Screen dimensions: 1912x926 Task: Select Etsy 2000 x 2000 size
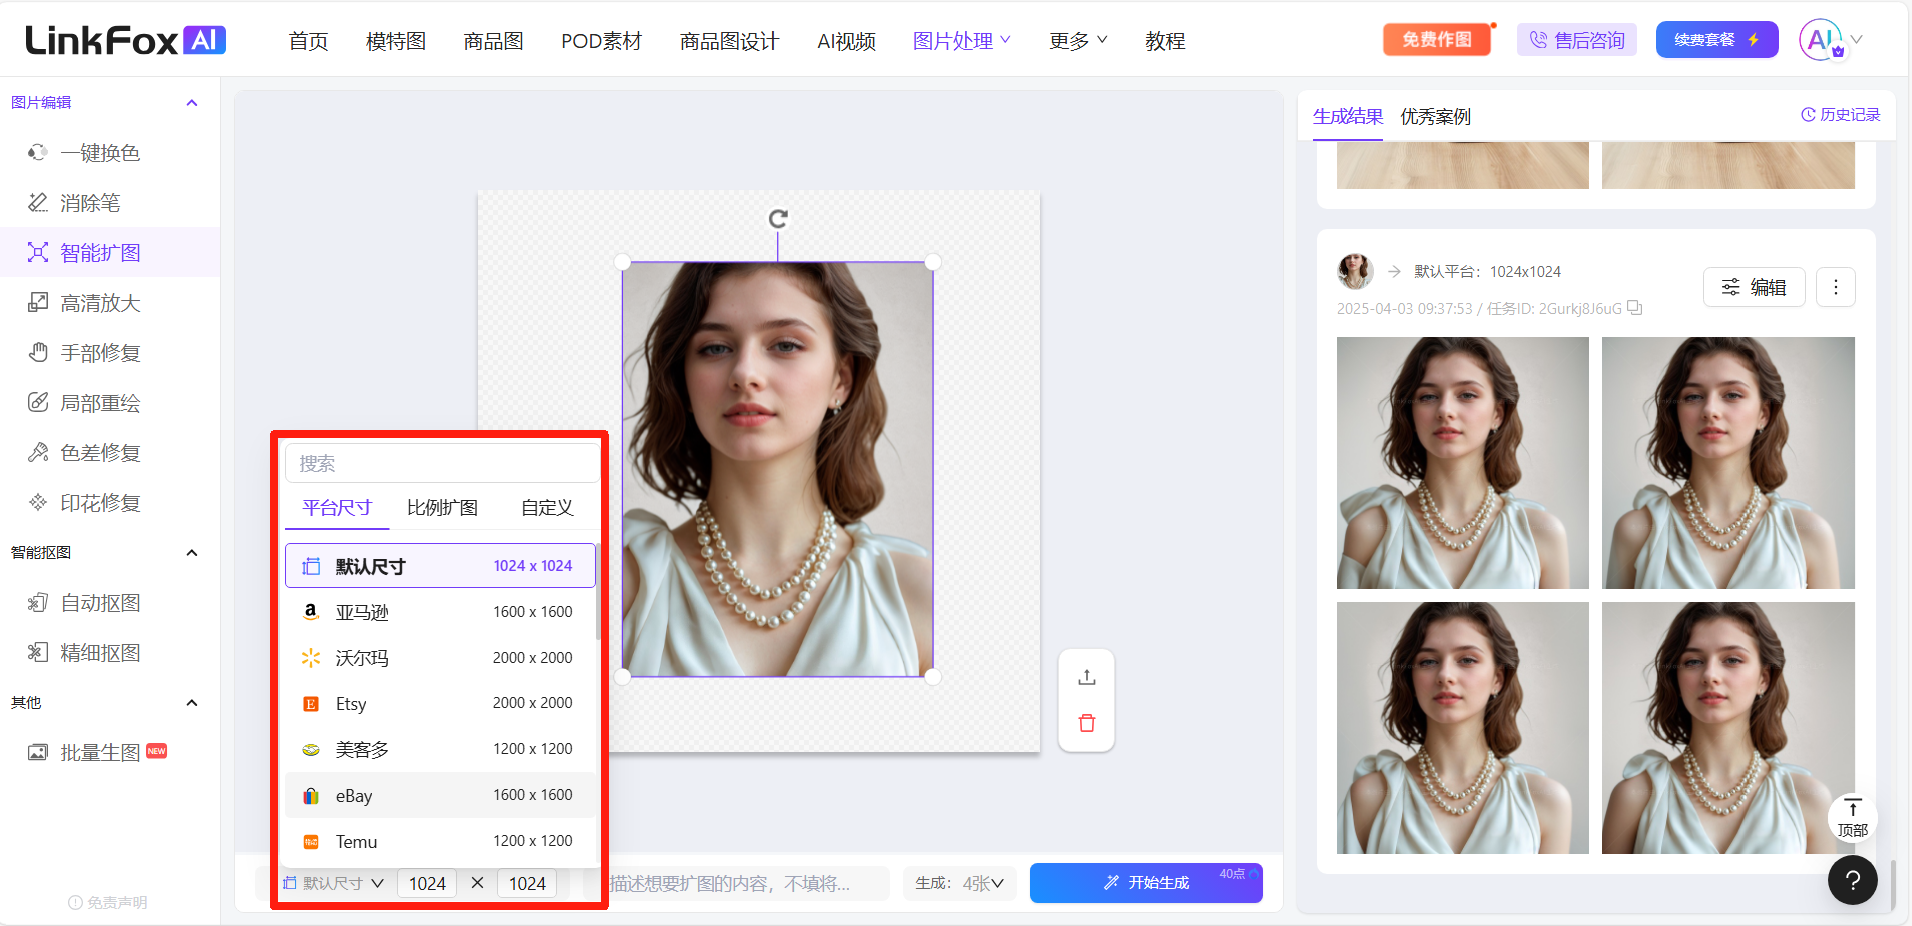440,704
